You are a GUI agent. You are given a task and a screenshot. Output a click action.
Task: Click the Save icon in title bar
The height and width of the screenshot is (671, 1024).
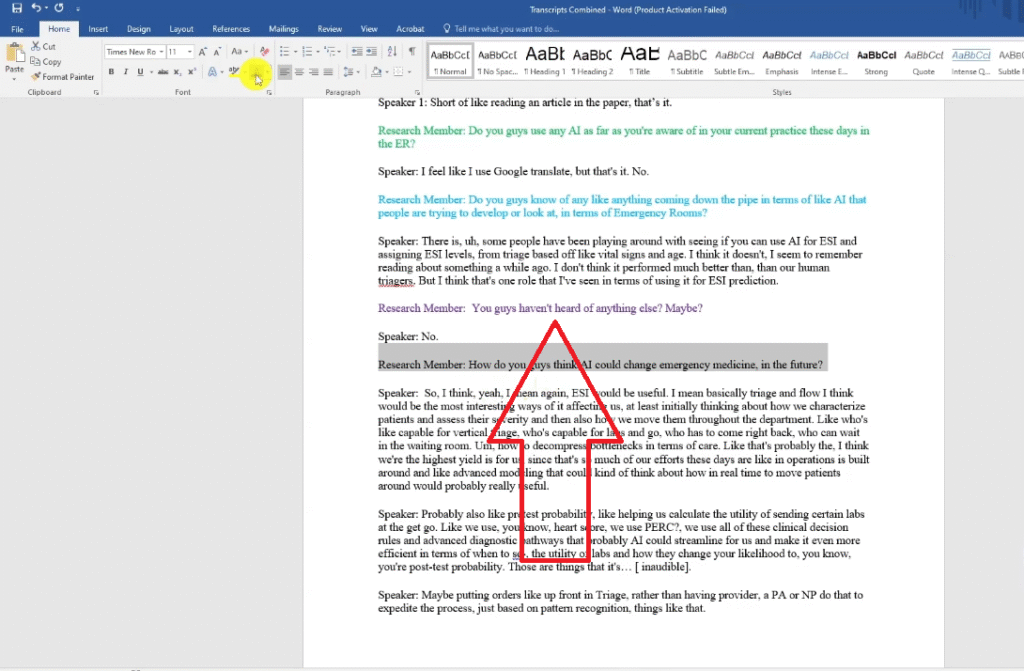(x=17, y=8)
